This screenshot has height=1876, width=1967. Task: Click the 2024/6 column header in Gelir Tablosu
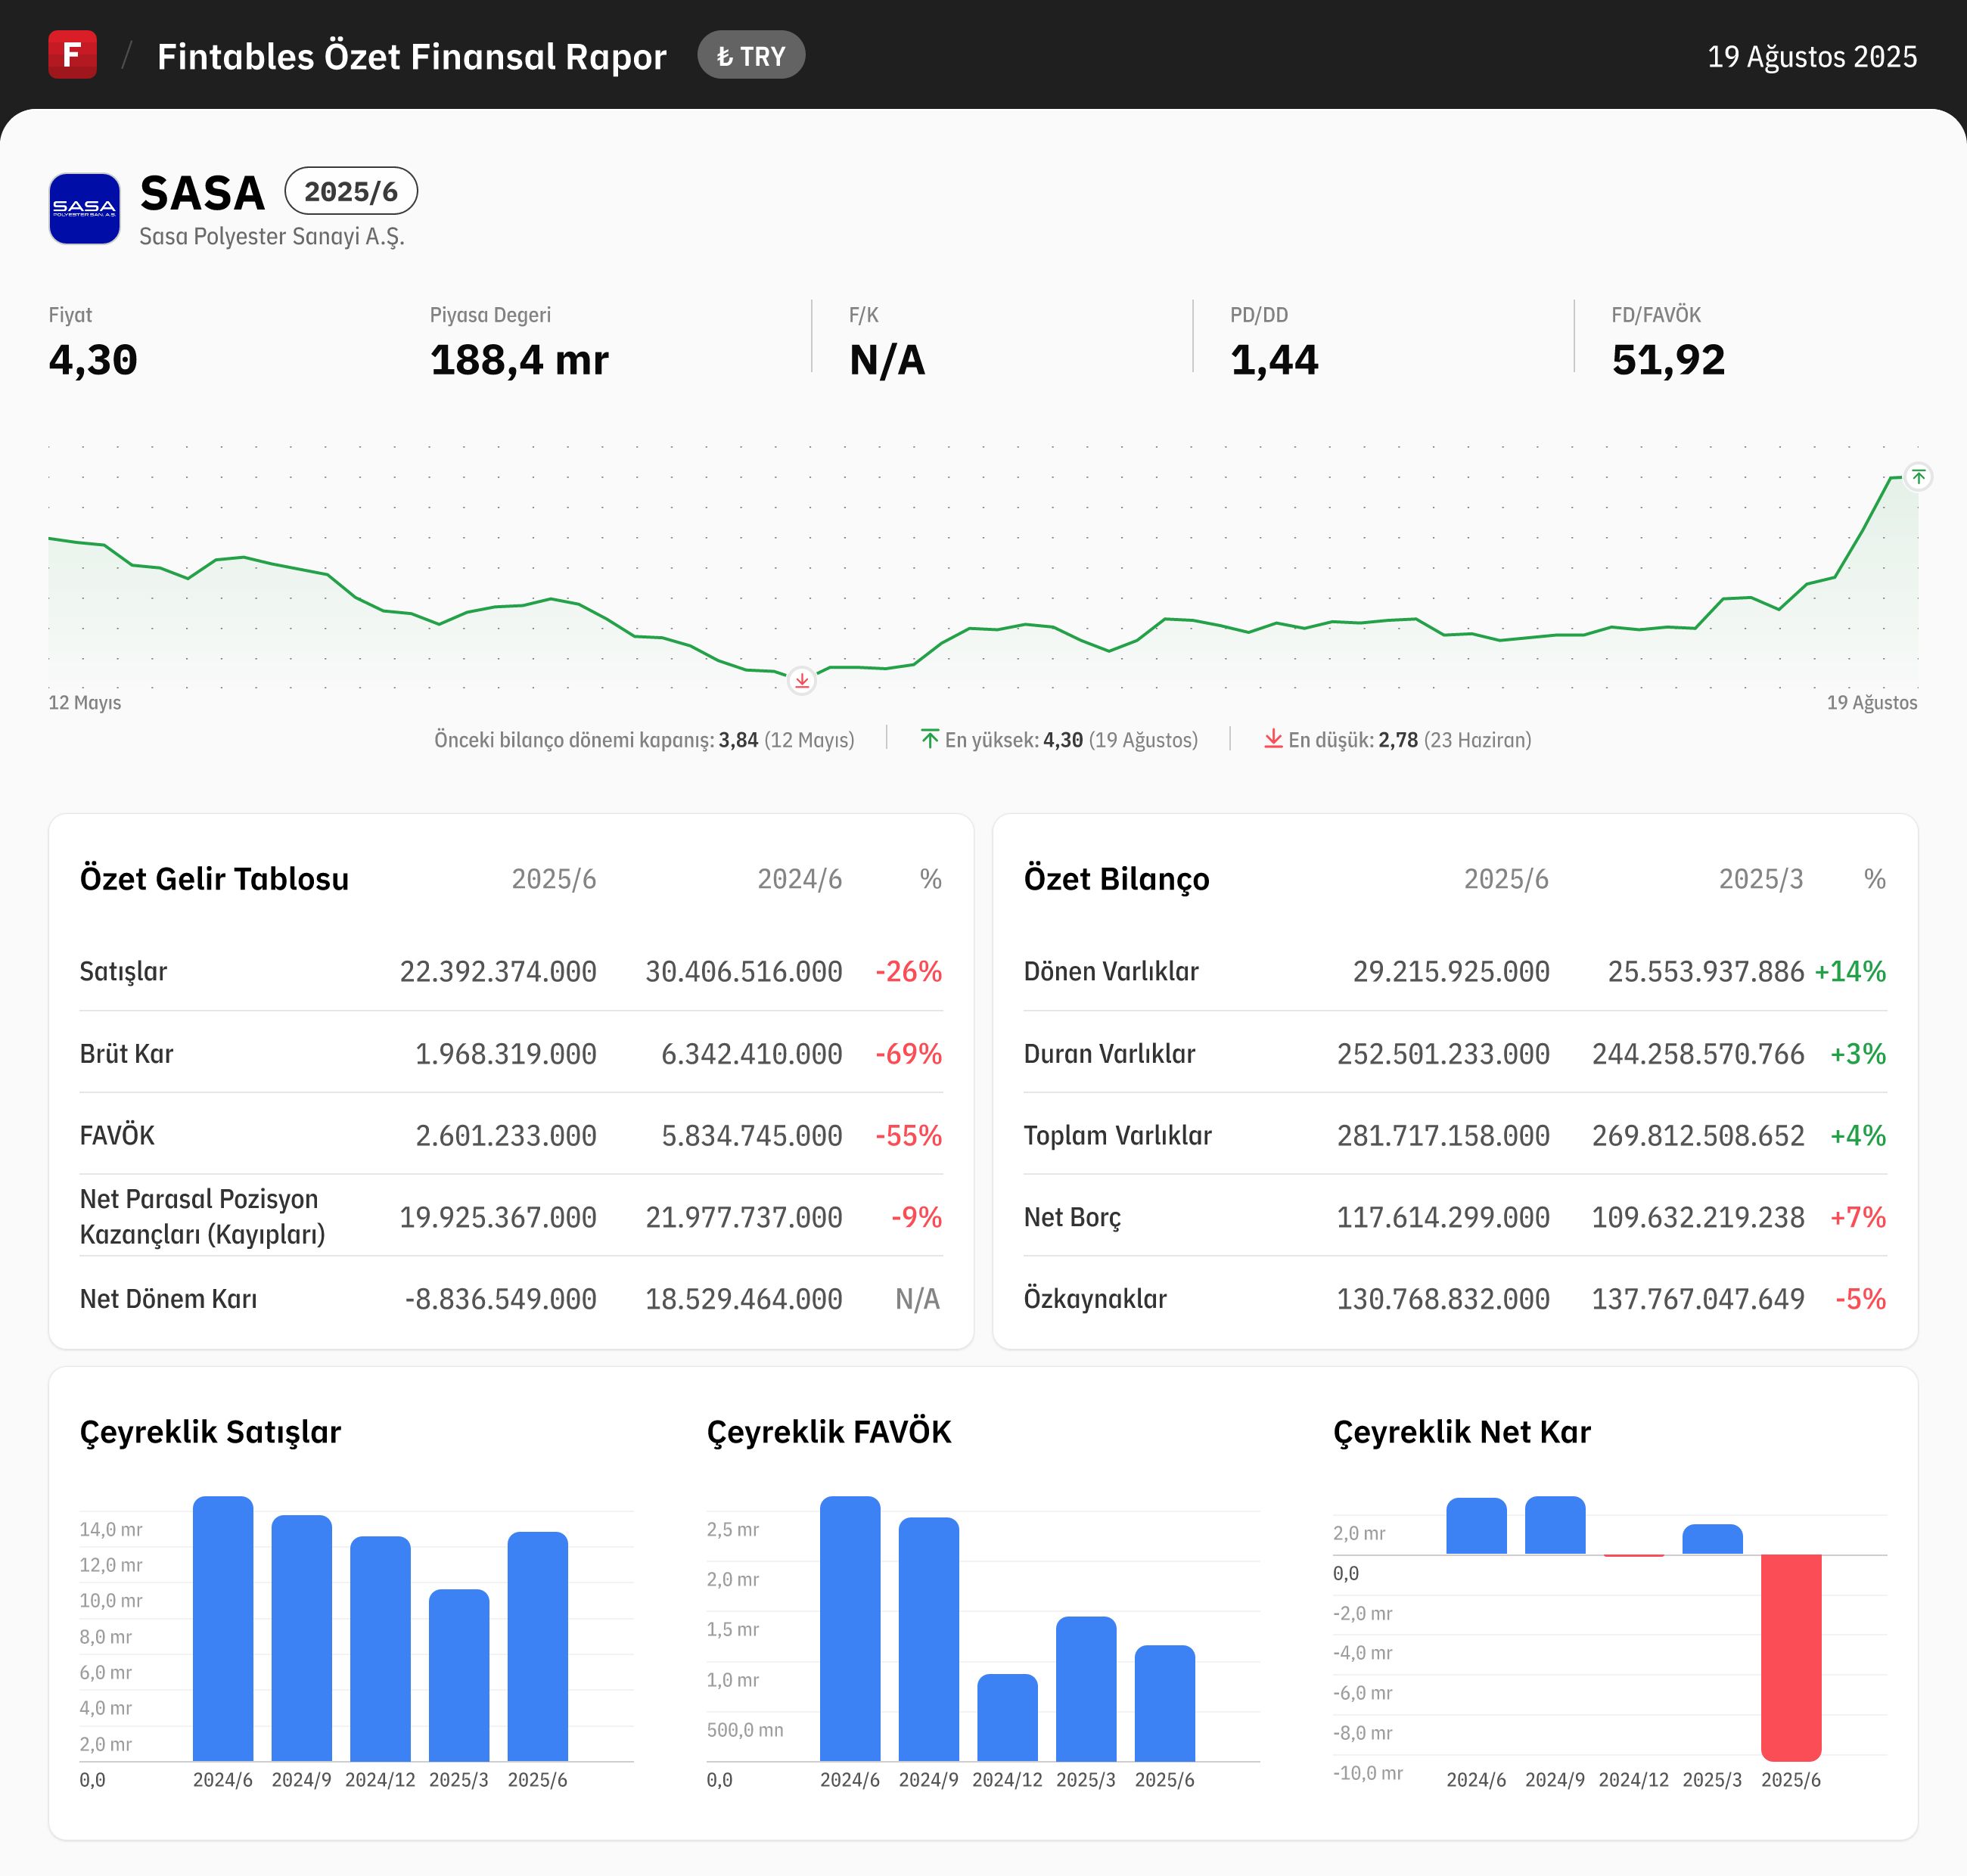pos(799,879)
